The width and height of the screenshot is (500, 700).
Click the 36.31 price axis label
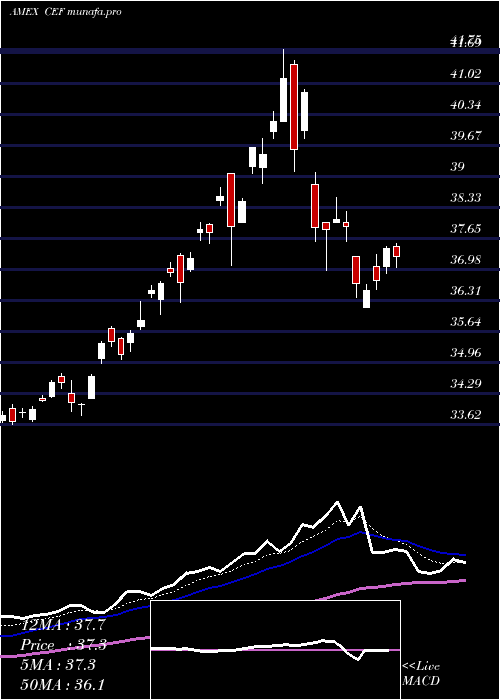(x=466, y=291)
